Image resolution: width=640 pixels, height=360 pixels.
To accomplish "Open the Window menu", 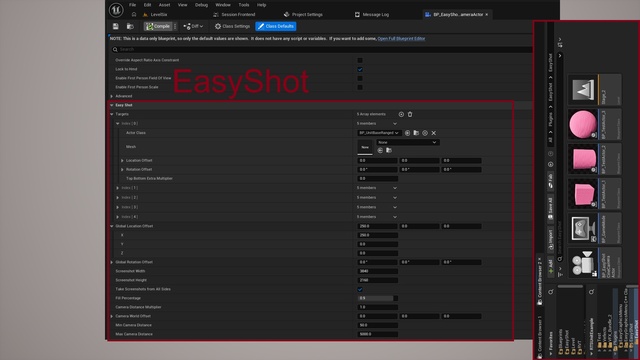I will pyautogui.click(x=223, y=5).
